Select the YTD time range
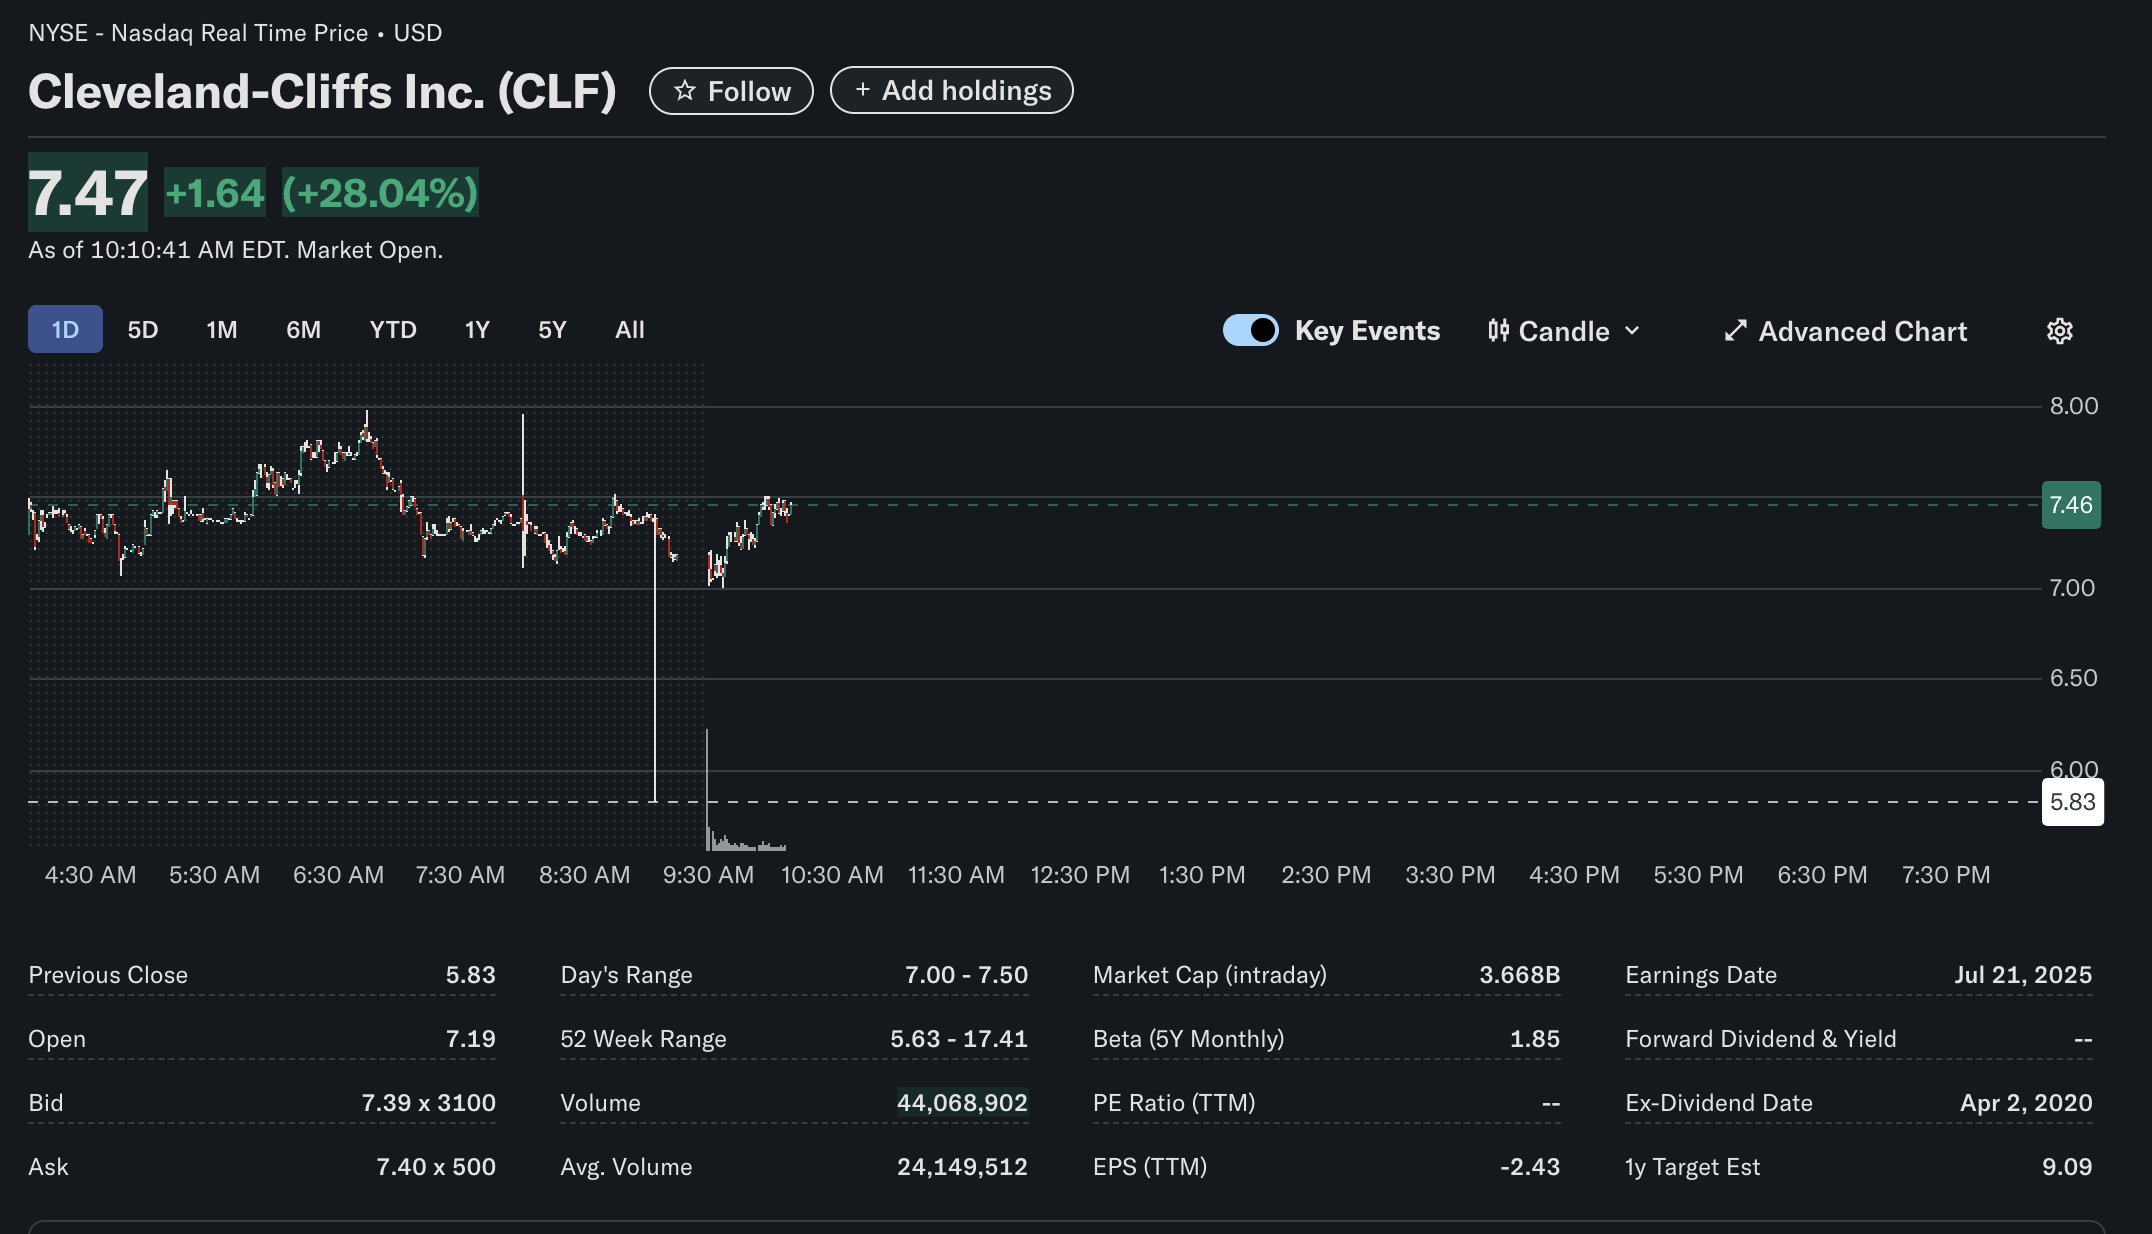Viewport: 2152px width, 1234px height. (x=393, y=329)
